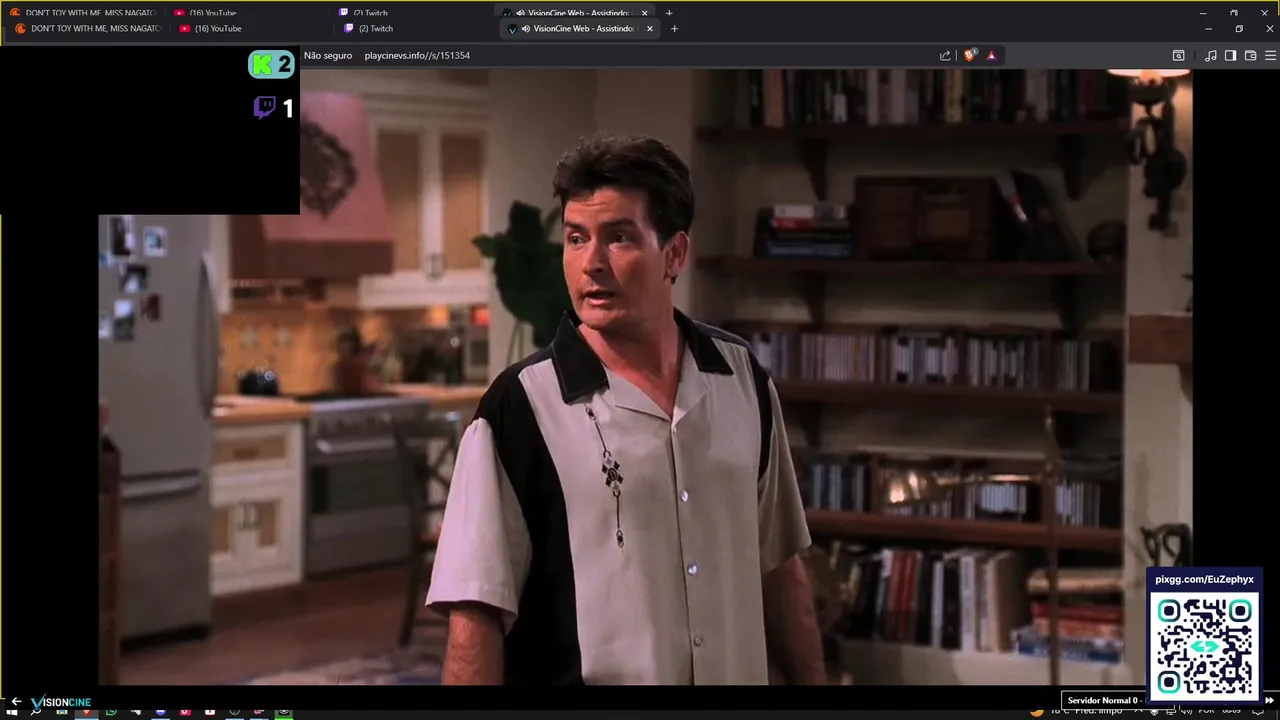
Task: Open the Windows Start button
Action: (13, 712)
